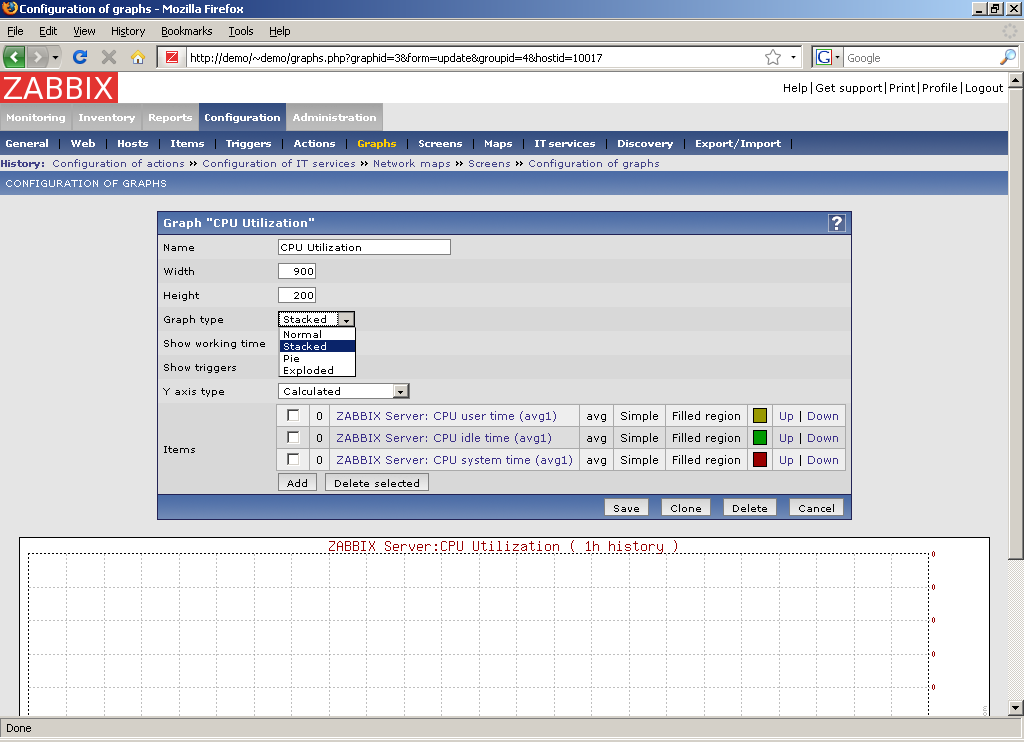The height and width of the screenshot is (742, 1024).
Task: Click the graph Name input field
Action: click(x=364, y=247)
